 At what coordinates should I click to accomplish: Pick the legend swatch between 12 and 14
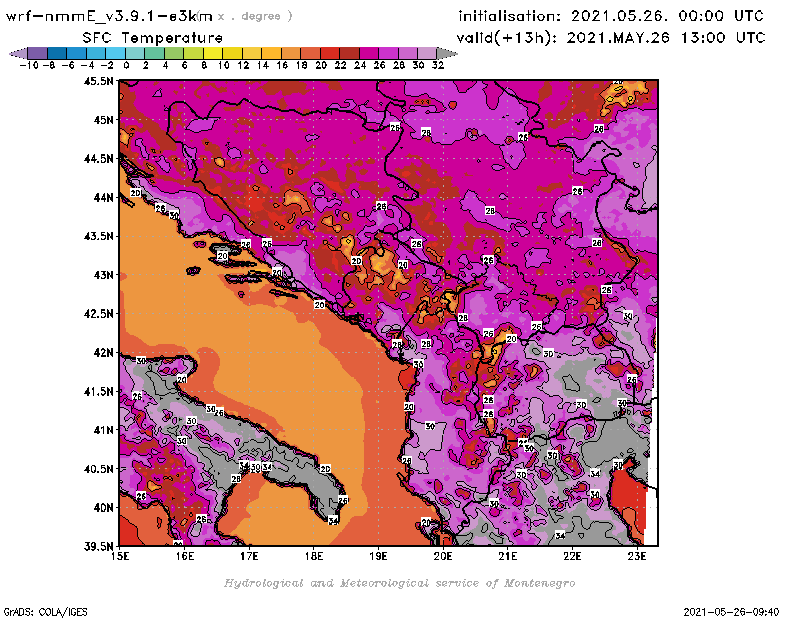point(252,54)
